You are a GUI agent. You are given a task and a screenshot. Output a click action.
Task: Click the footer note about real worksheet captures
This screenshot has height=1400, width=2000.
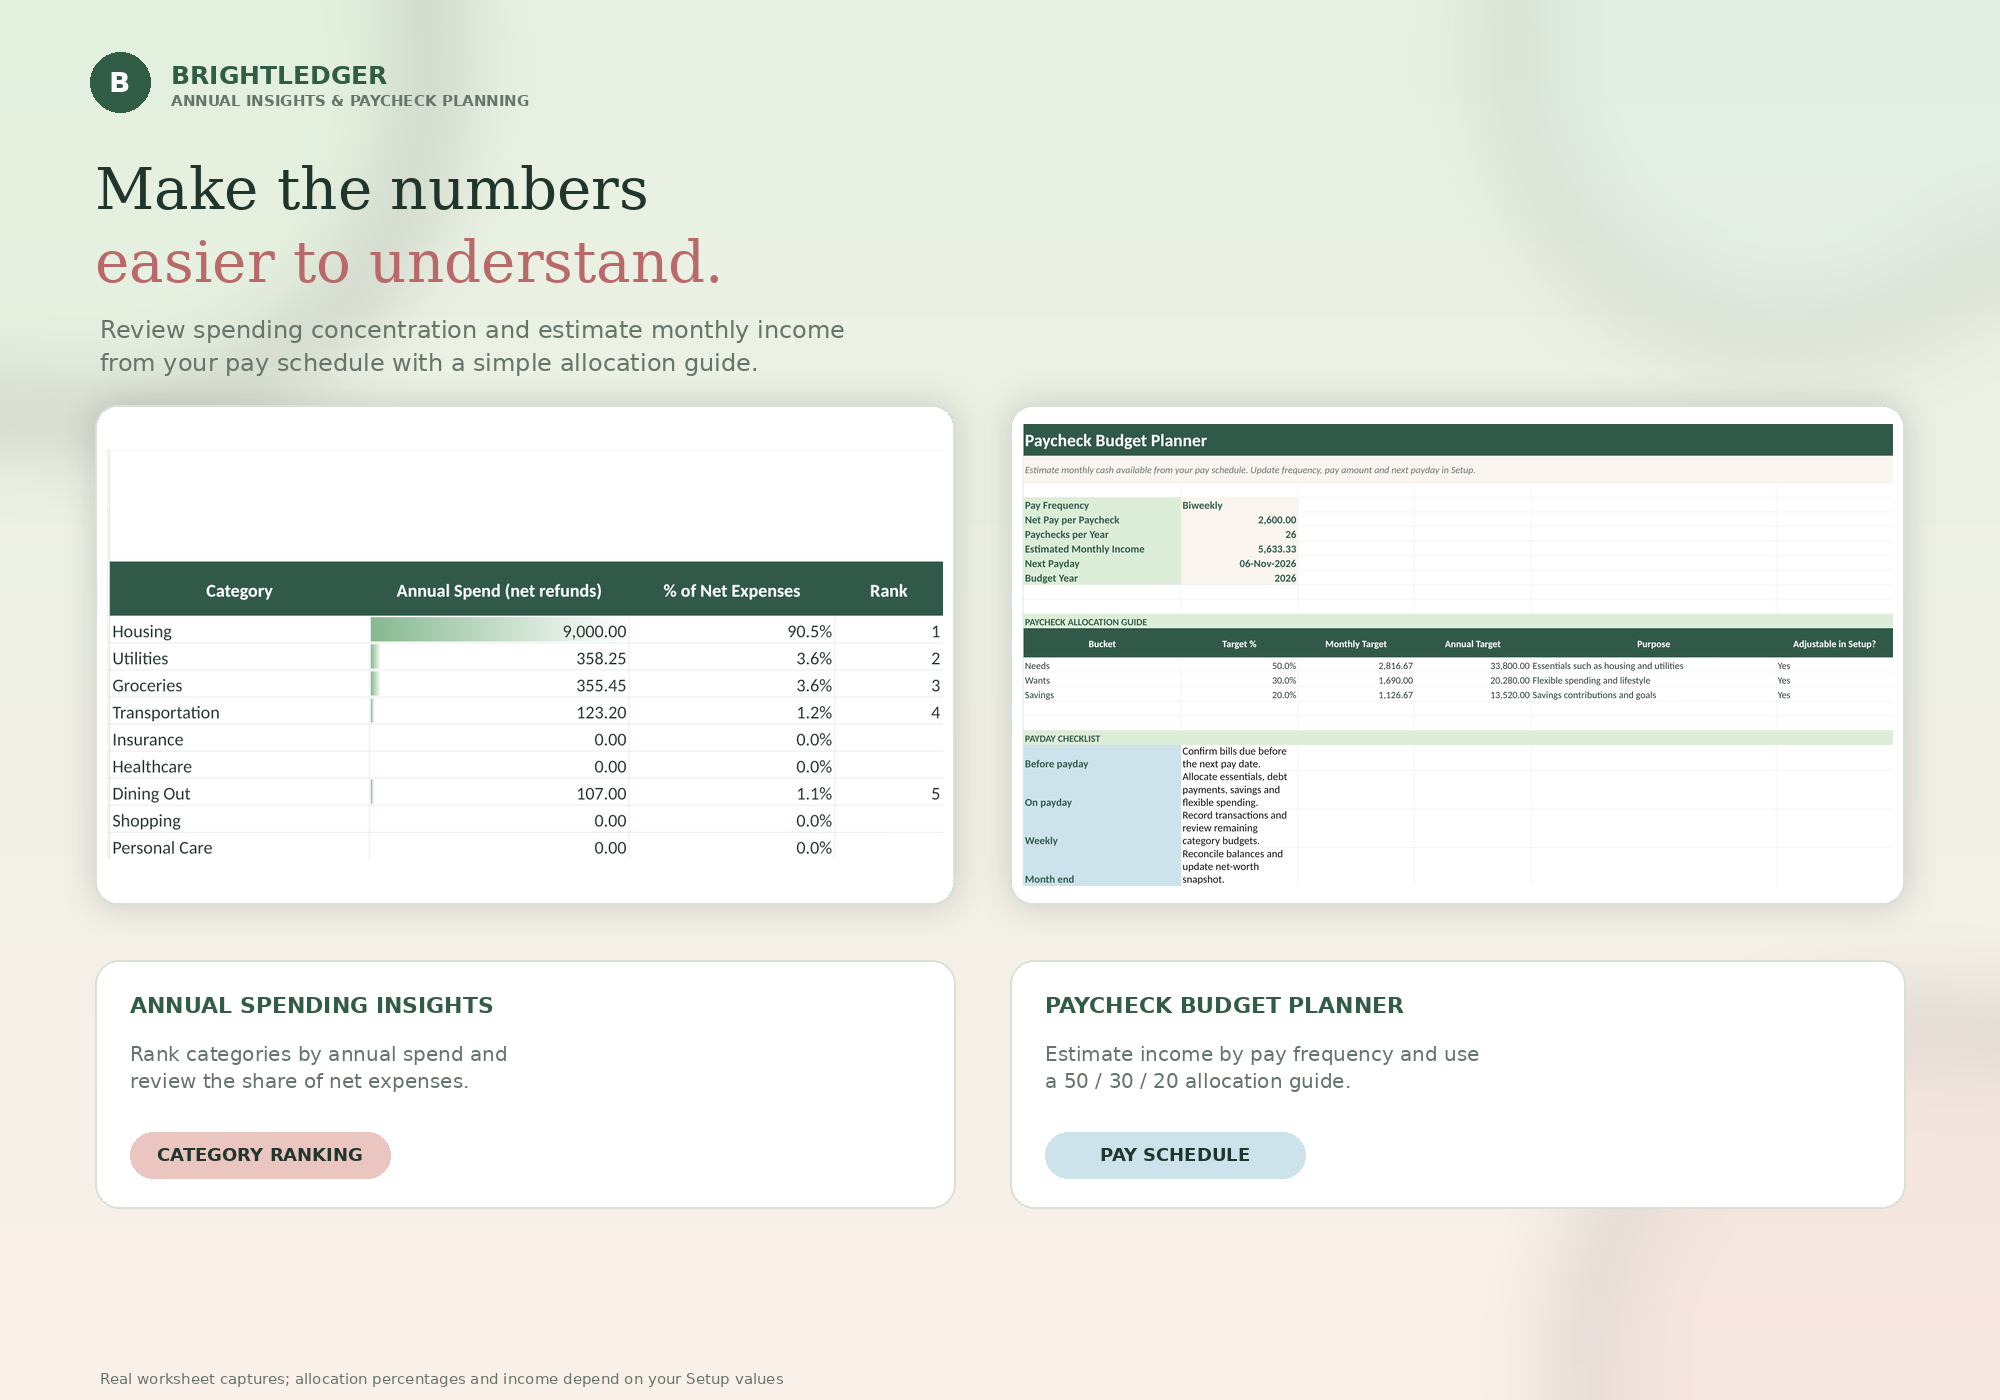[441, 1379]
